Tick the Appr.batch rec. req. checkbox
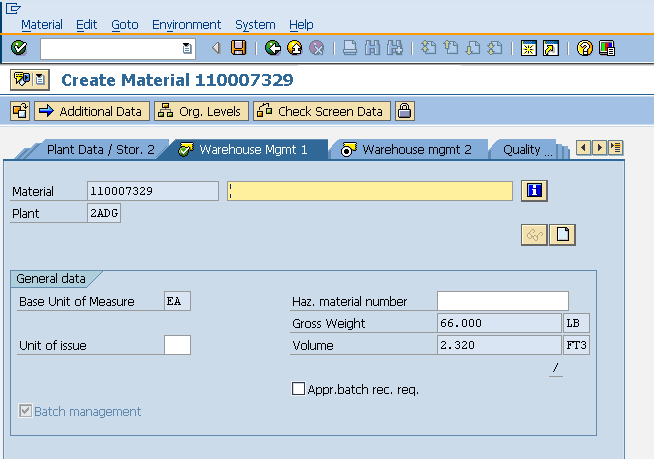 pos(298,388)
